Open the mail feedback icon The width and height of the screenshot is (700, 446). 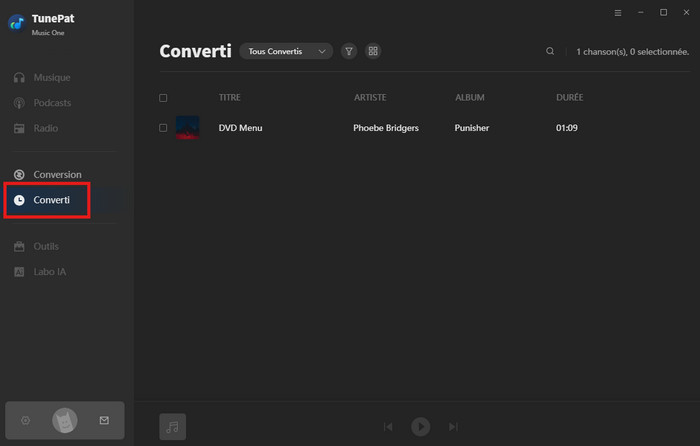point(104,421)
